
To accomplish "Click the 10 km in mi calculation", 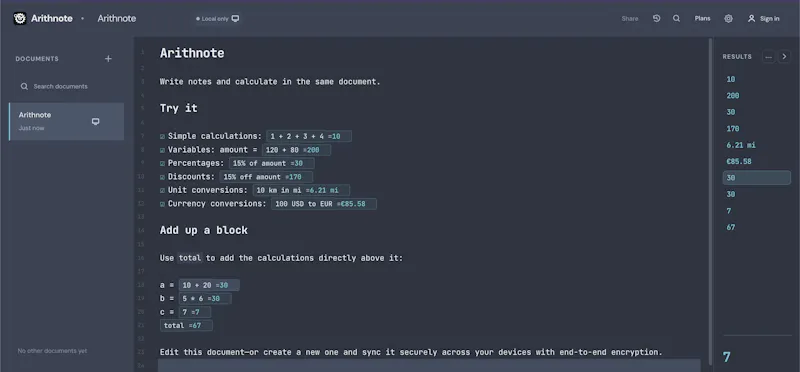I will 302,190.
